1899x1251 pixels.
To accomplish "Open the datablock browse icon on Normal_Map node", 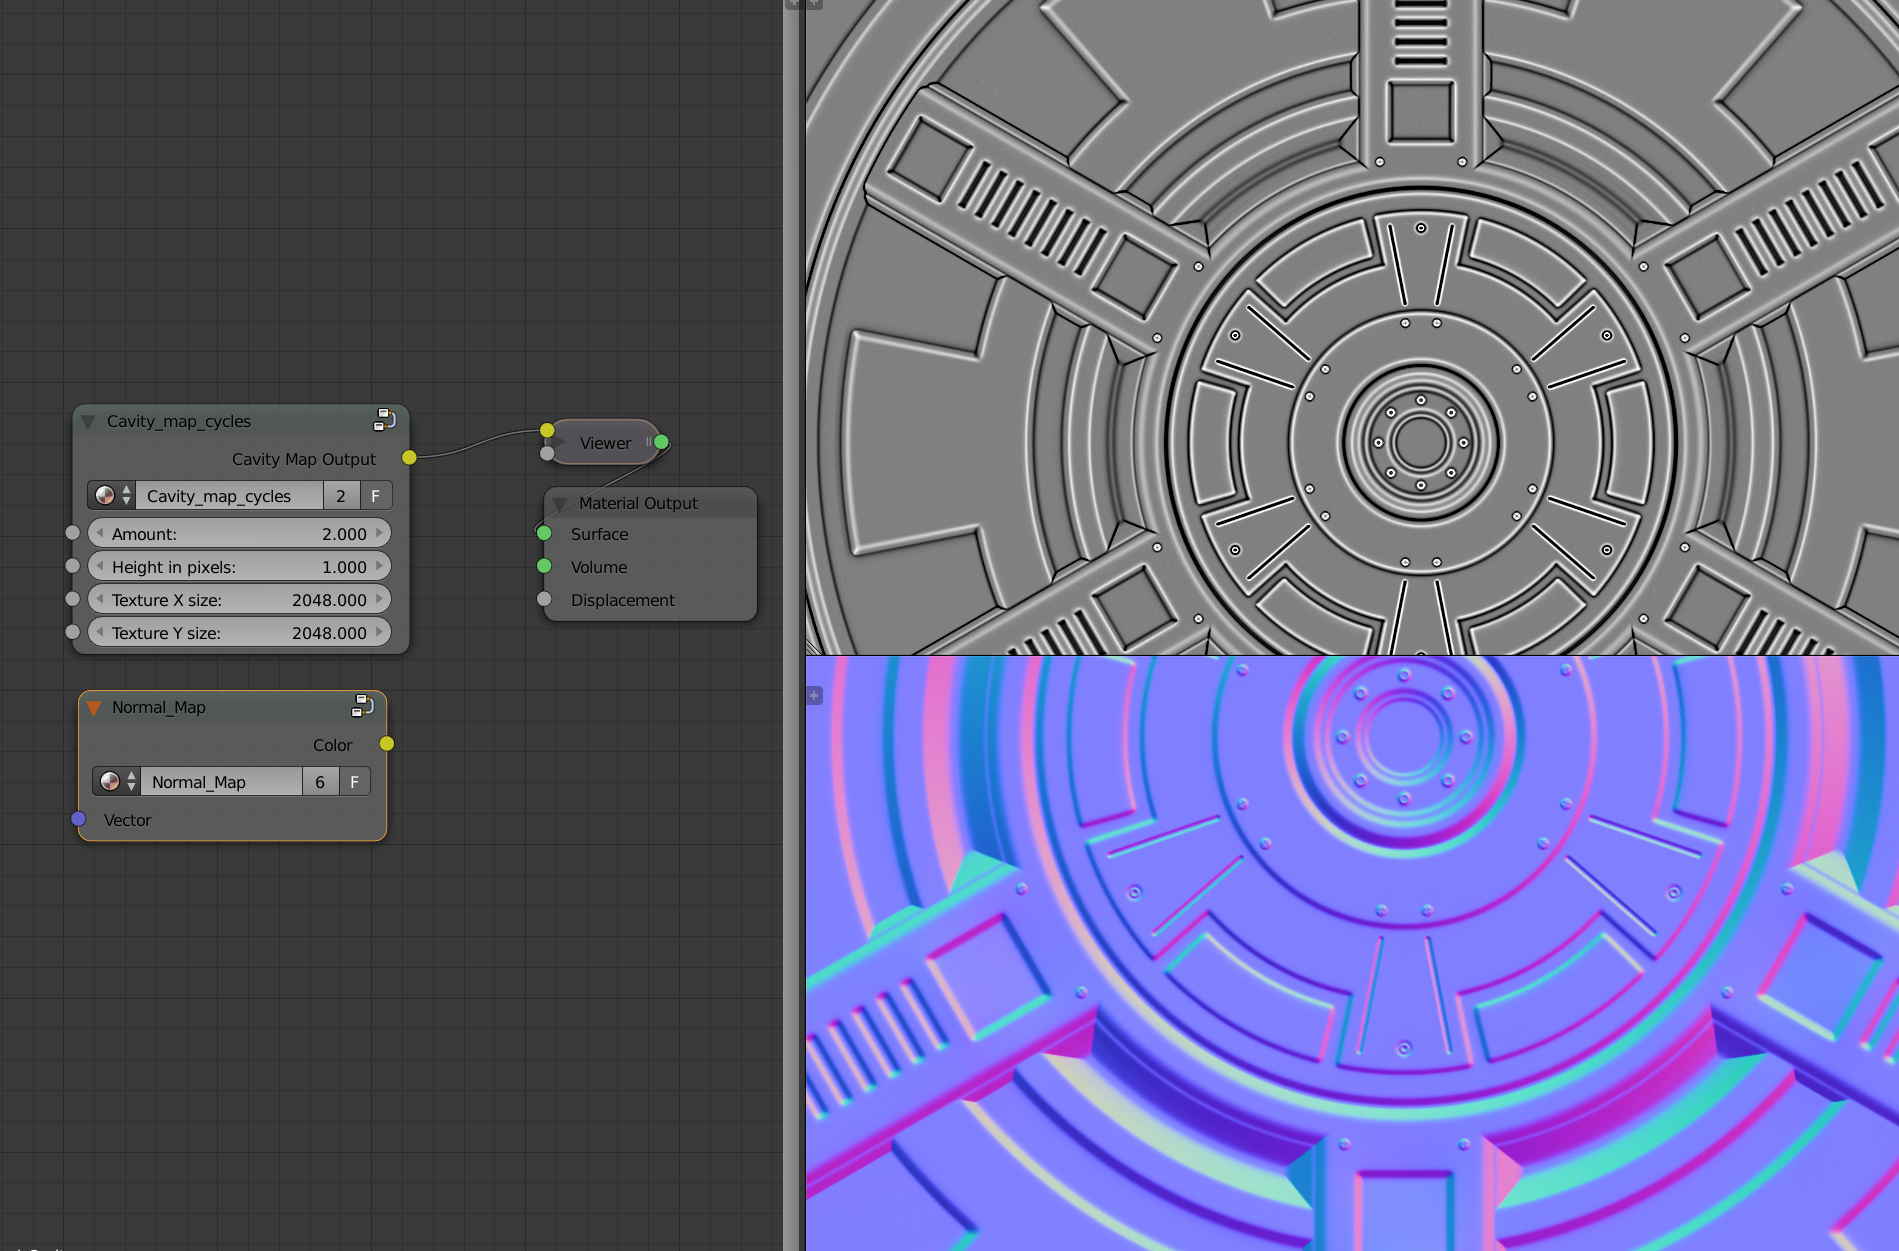I will (109, 781).
